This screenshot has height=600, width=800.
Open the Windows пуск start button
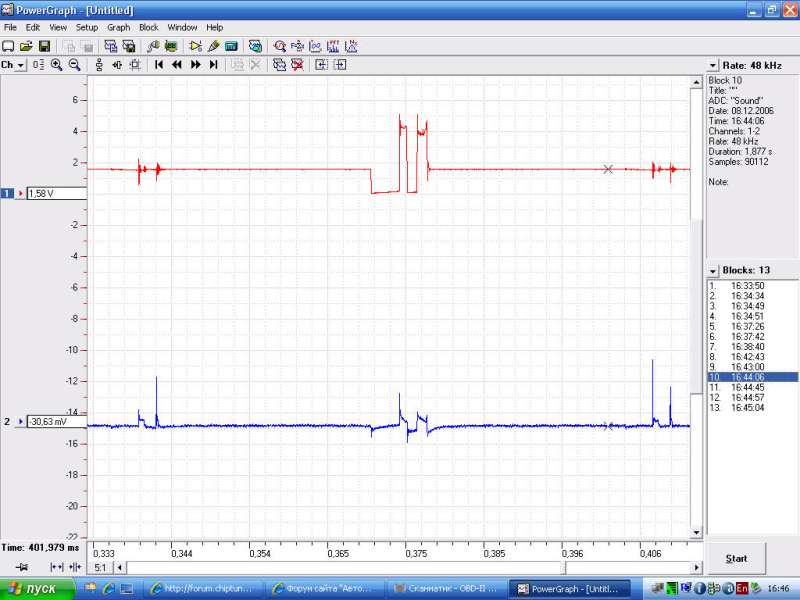tap(37, 589)
